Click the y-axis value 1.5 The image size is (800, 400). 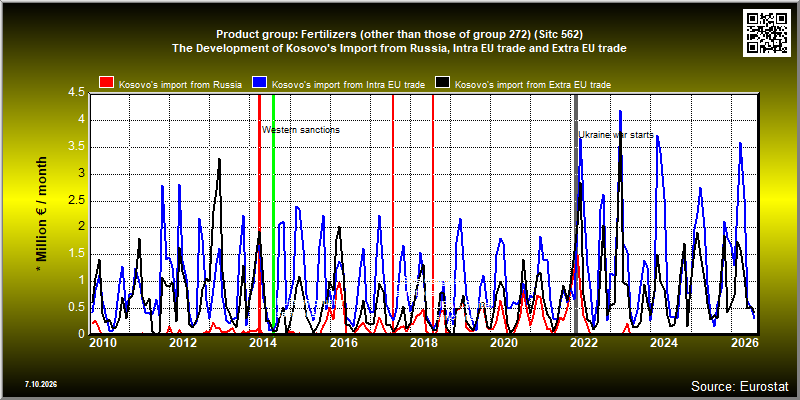[77, 254]
